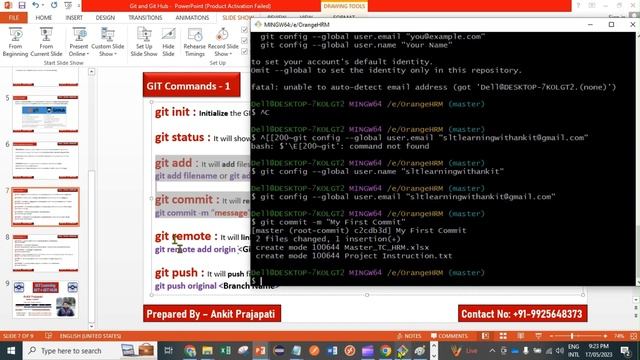Adjust the zoom slider handle
This screenshot has height=360, width=640.
click(572, 336)
